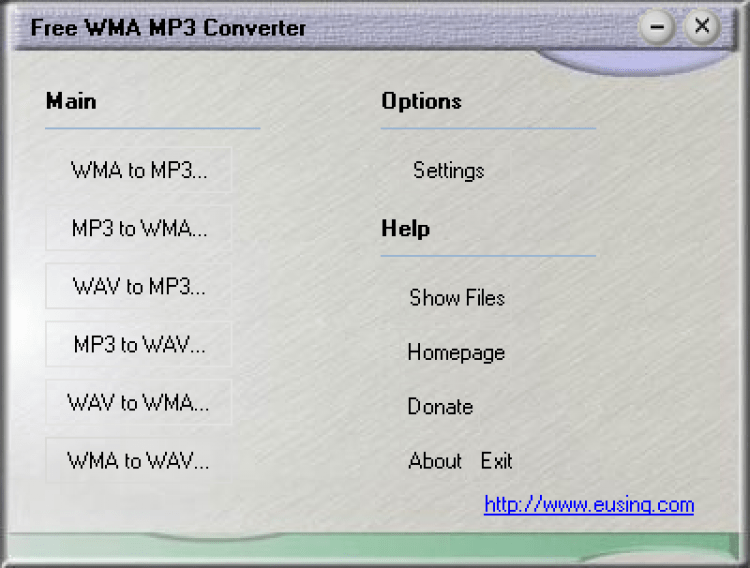This screenshot has width=750, height=568.
Task: Start MP3 to WAV conversion
Action: coord(139,345)
